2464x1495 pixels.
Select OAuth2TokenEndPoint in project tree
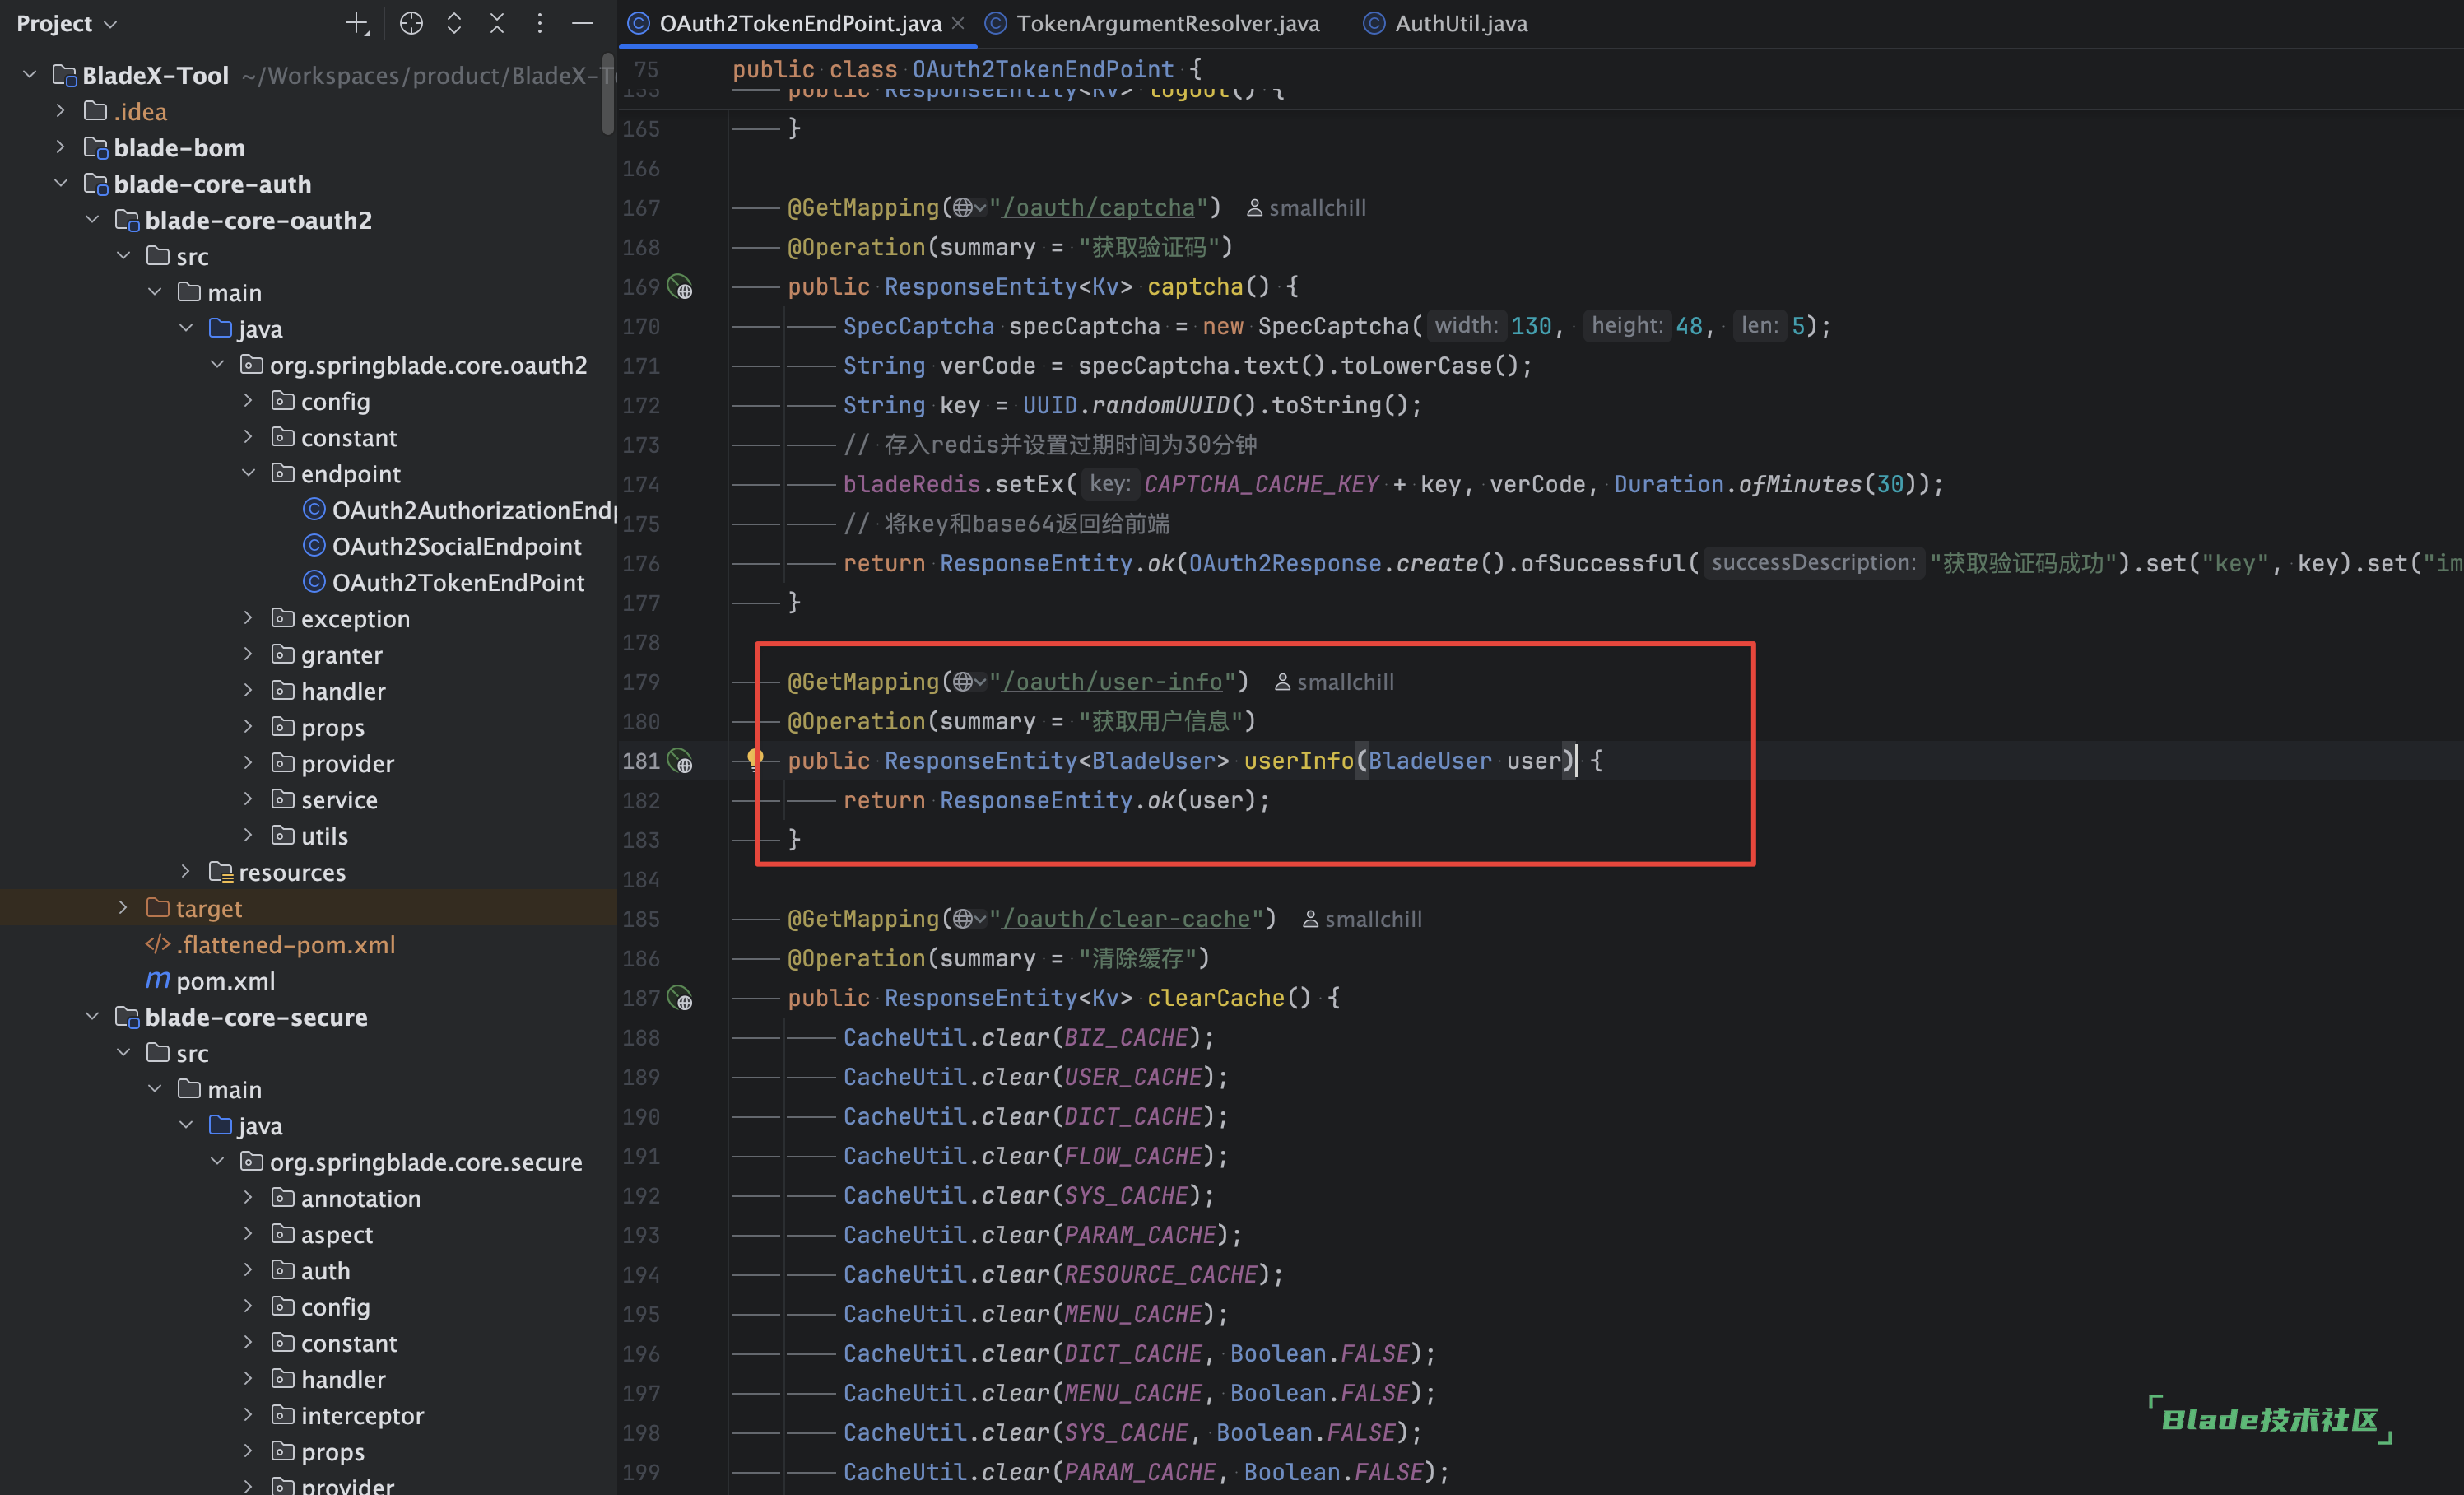pyautogui.click(x=444, y=582)
